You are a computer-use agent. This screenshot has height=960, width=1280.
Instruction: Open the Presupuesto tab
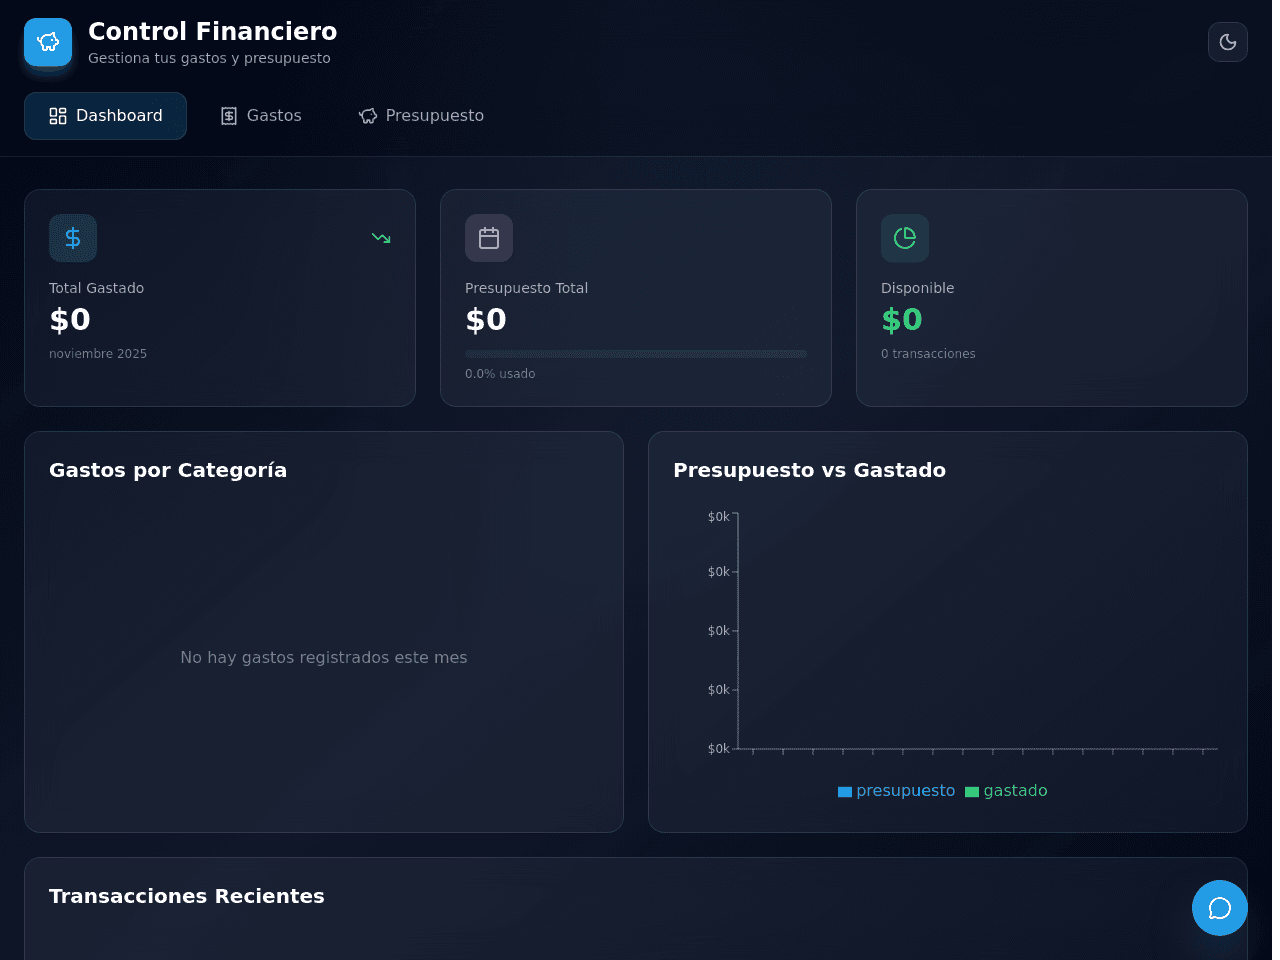421,116
